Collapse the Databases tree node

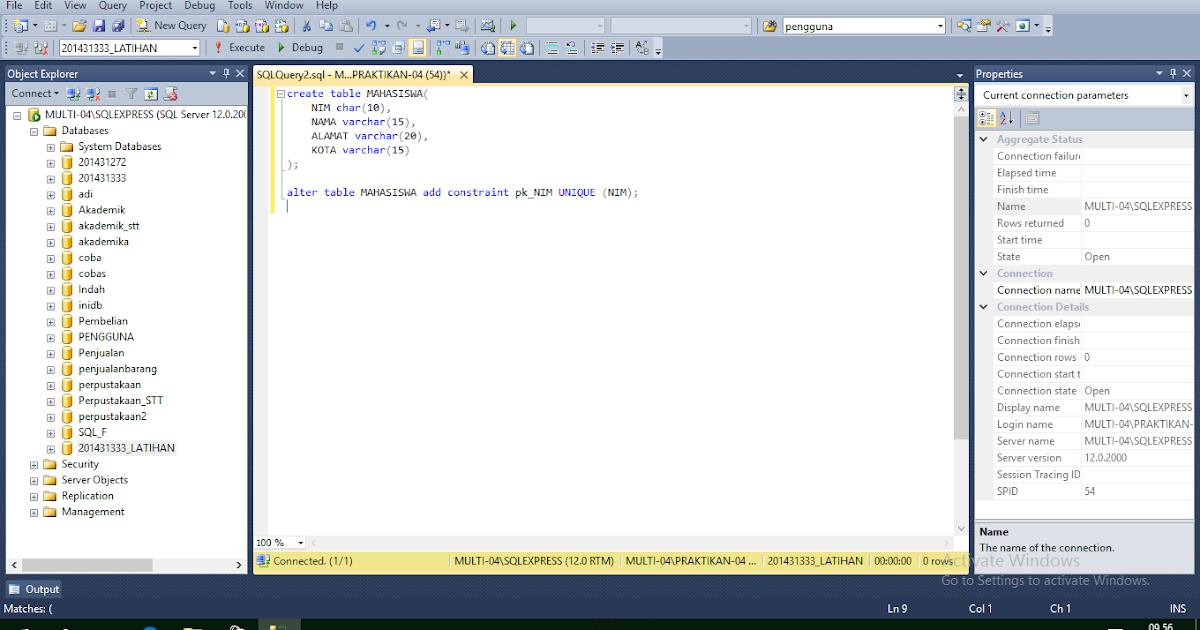pos(34,131)
